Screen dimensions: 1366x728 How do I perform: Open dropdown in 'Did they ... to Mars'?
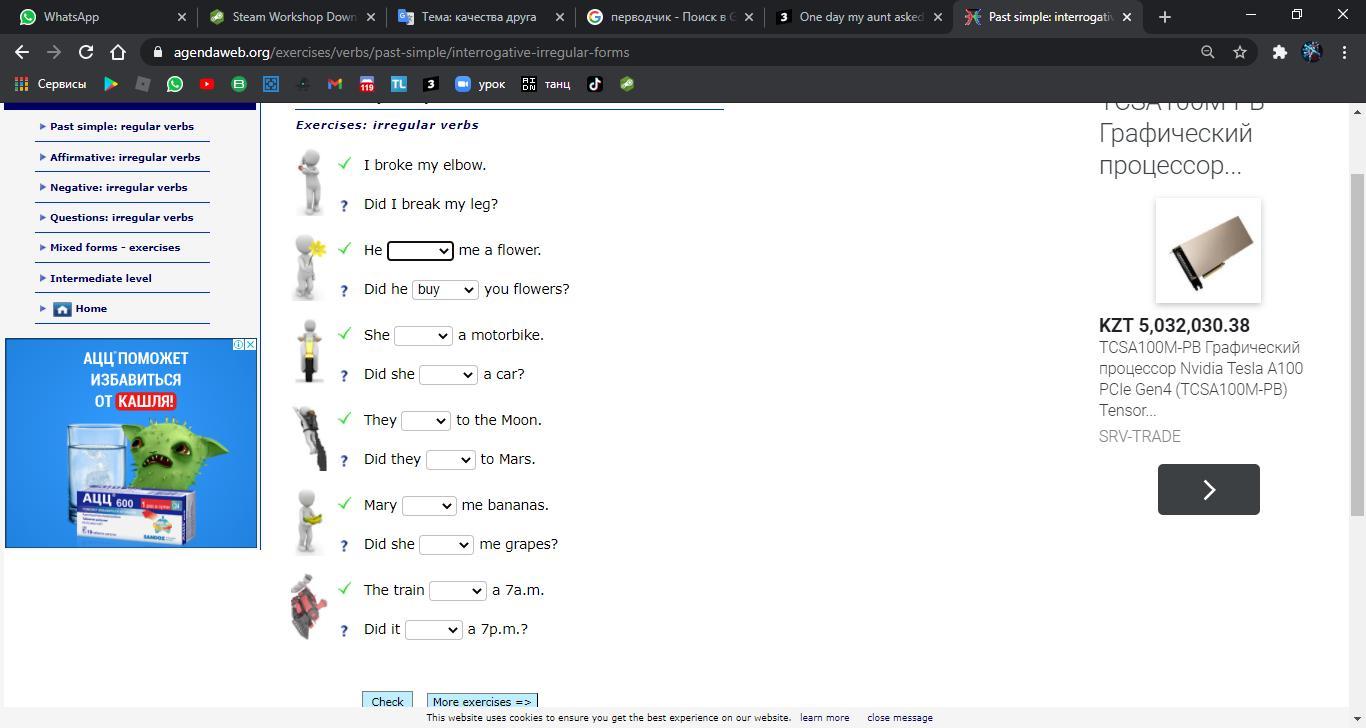pos(450,459)
